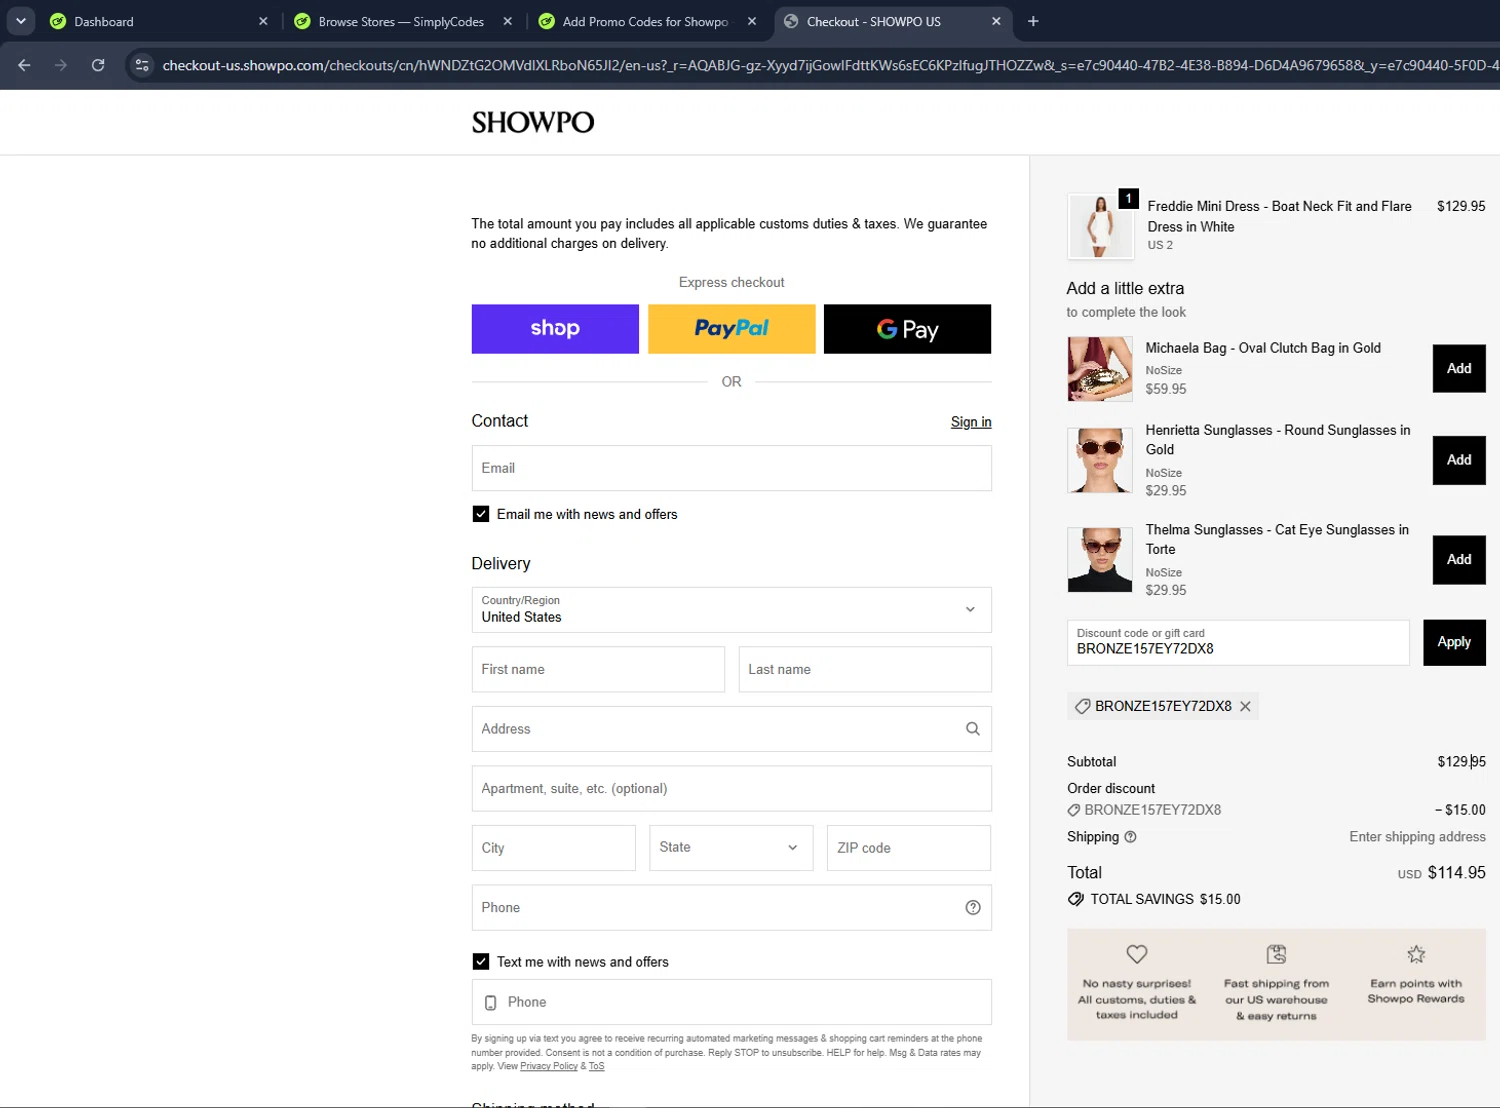
Task: Uncheck Email me with news and offers
Action: [x=481, y=514]
